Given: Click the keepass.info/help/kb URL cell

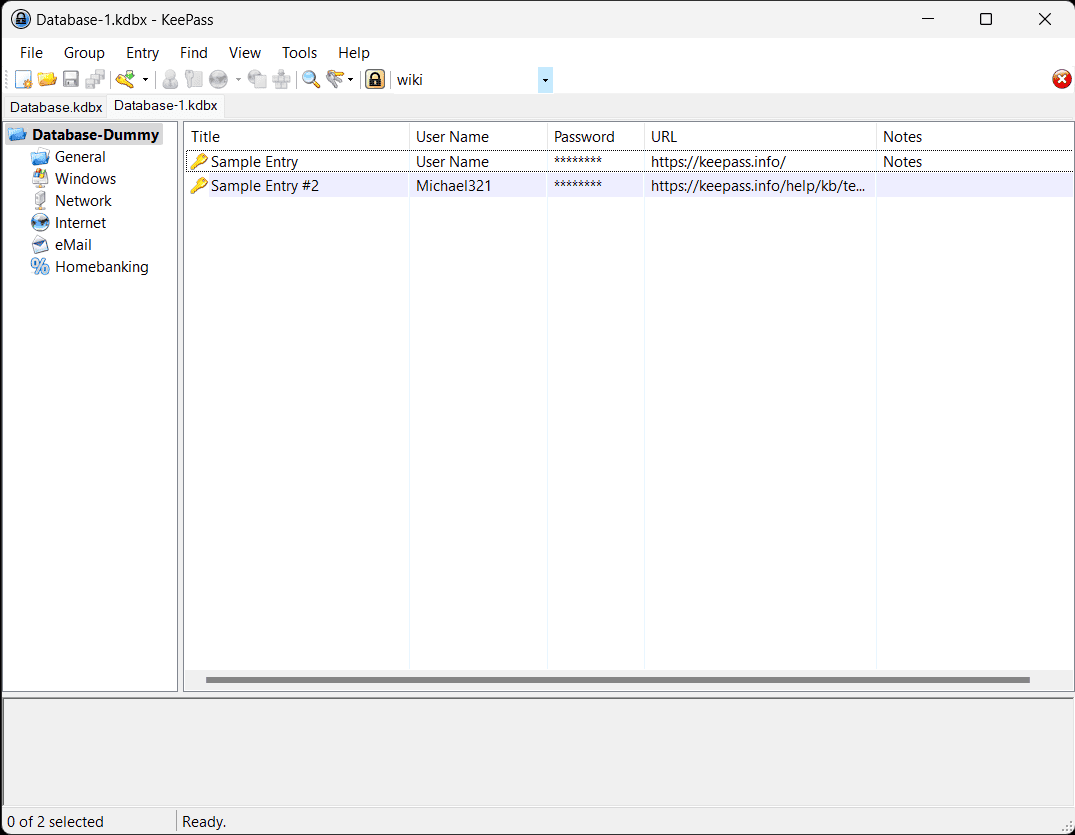Looking at the screenshot, I should coord(758,186).
